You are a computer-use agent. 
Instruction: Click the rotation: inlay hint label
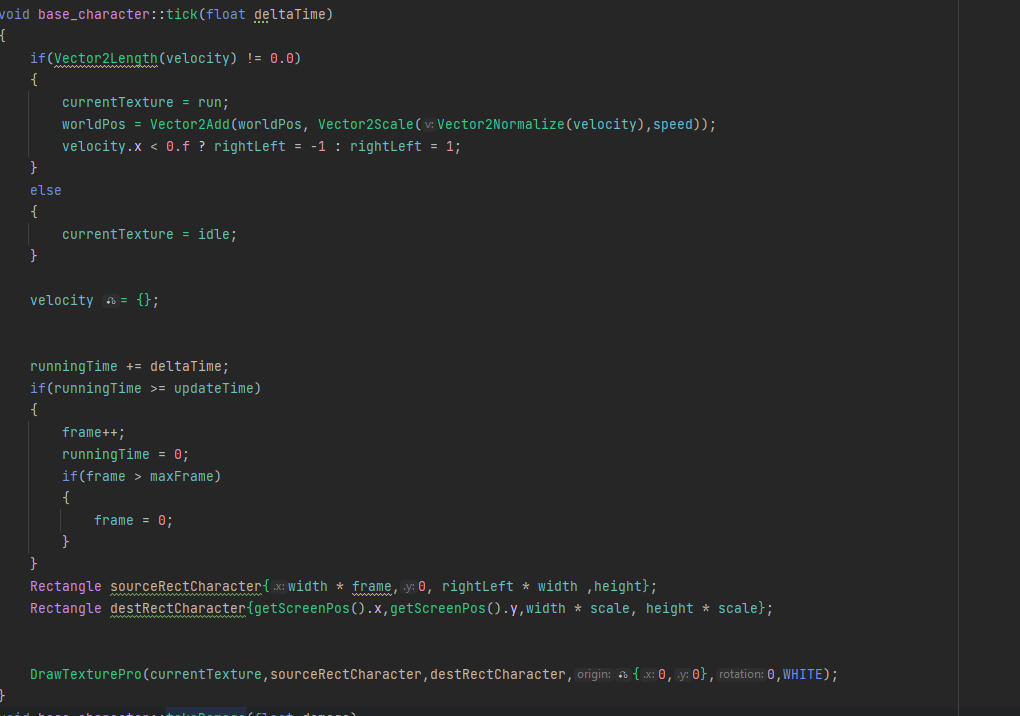pyautogui.click(x=740, y=673)
